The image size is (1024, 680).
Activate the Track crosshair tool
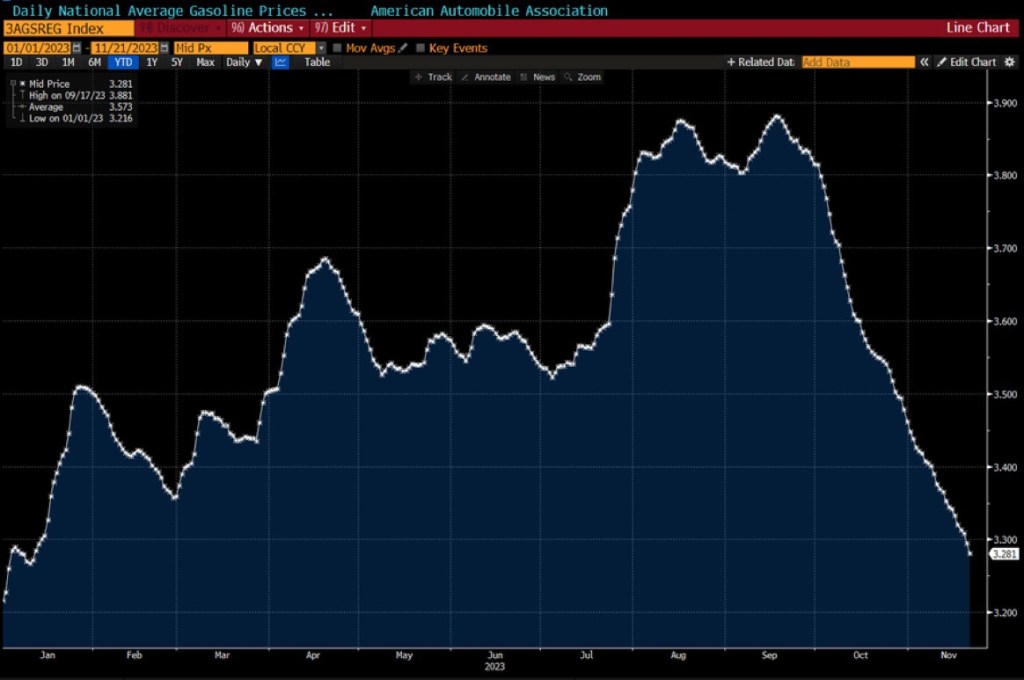(433, 77)
